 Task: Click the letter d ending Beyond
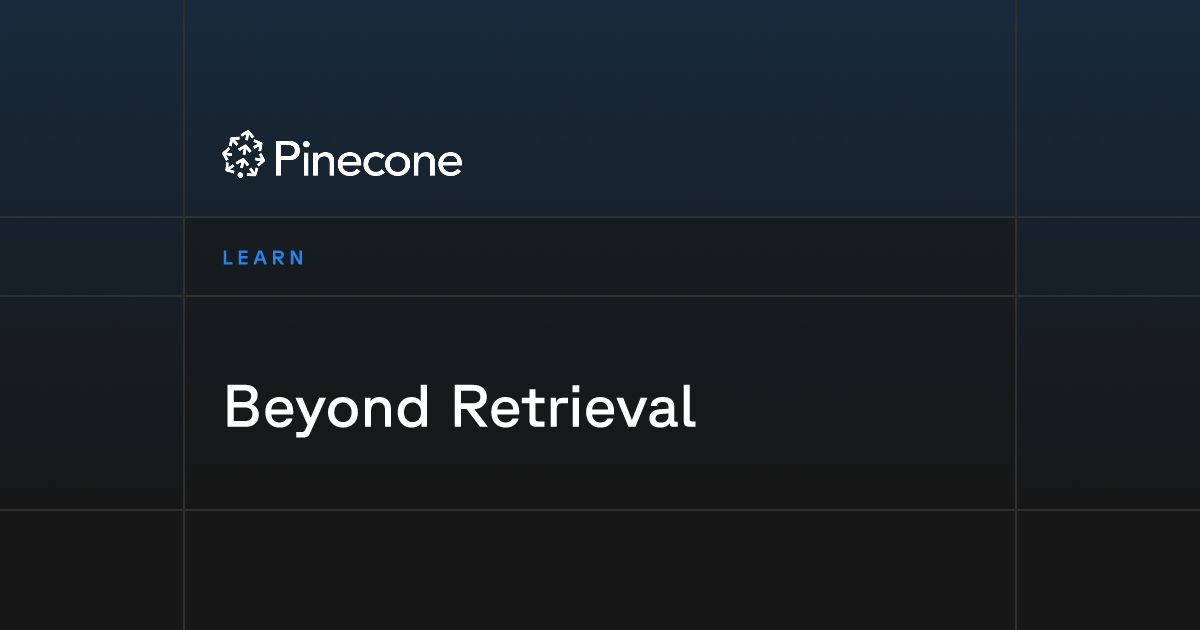[414, 407]
